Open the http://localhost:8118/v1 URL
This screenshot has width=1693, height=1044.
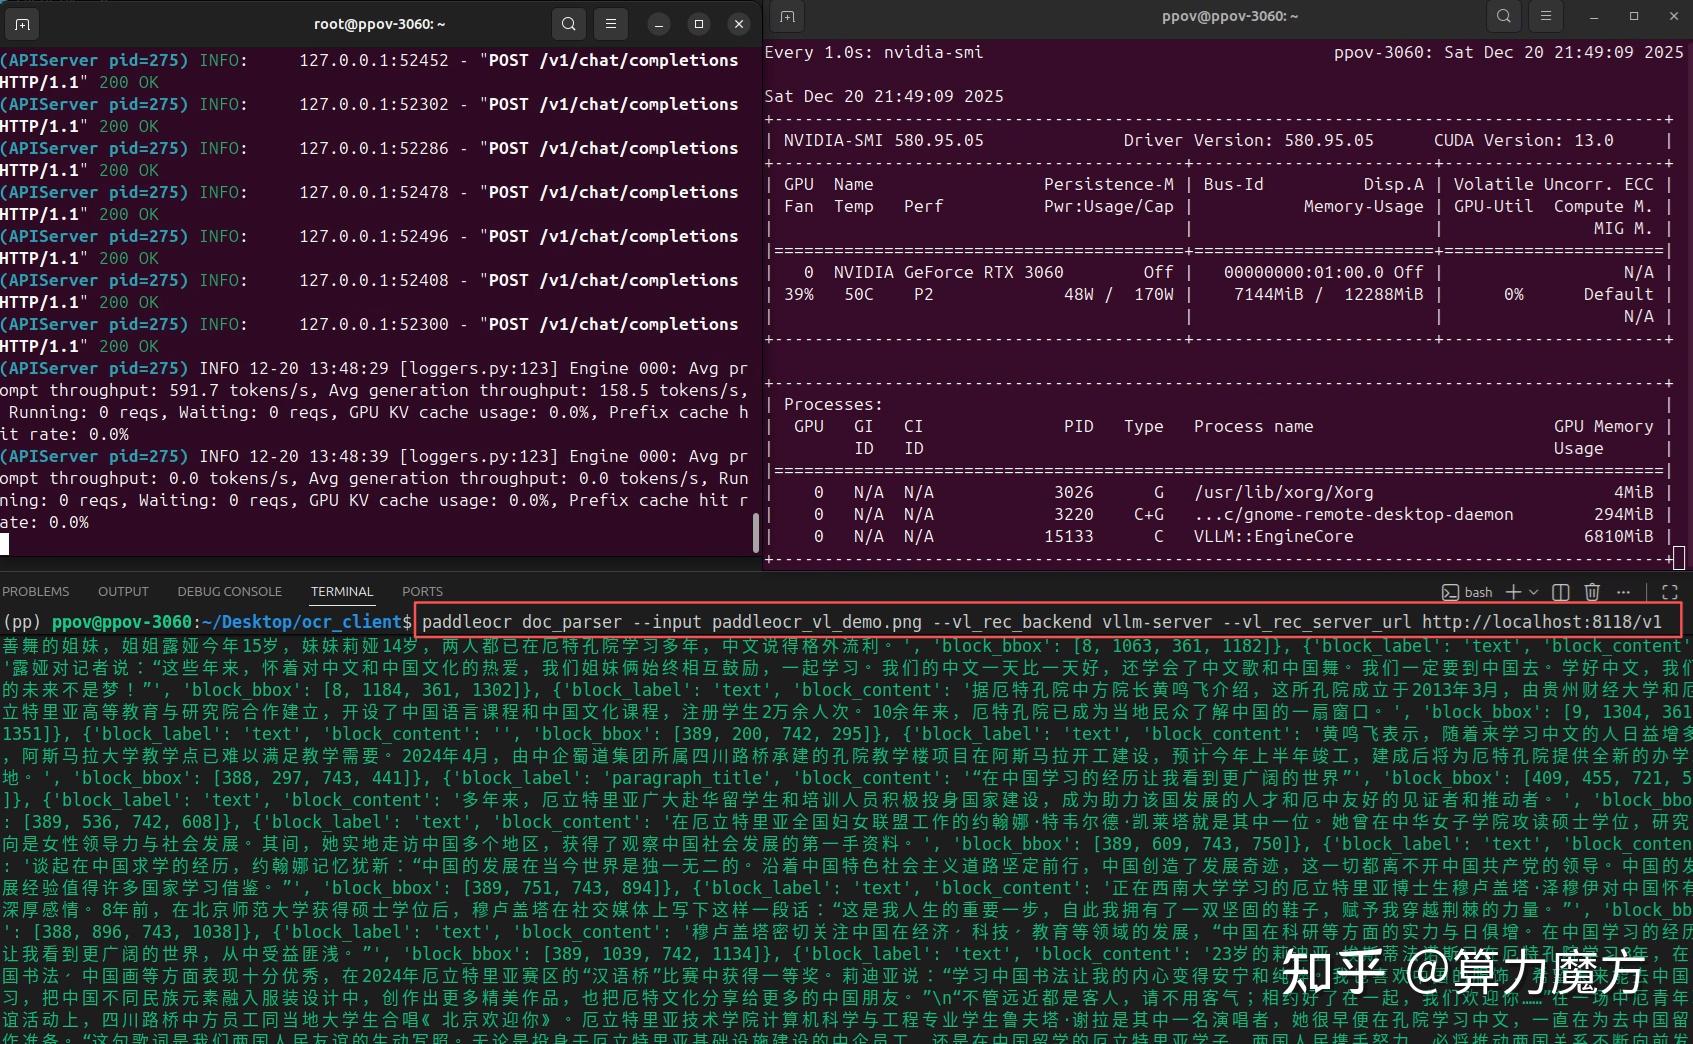click(1542, 622)
